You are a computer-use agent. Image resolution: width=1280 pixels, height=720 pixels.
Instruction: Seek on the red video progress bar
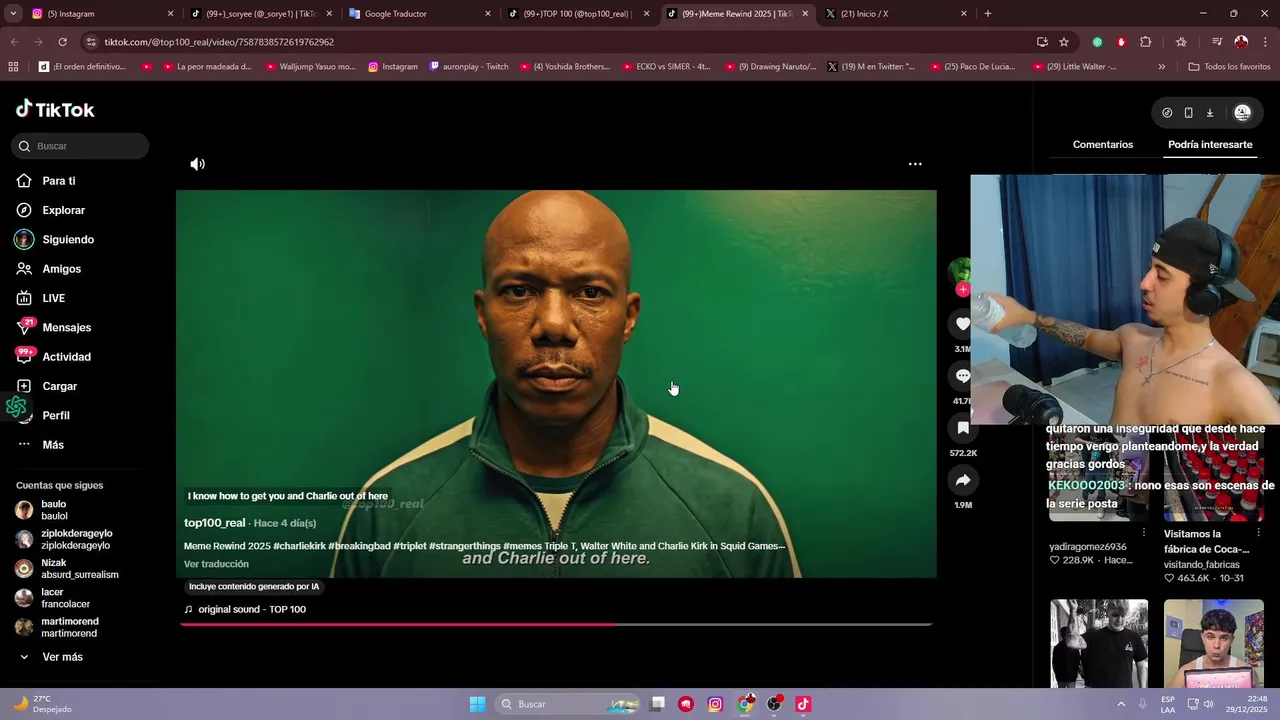coord(556,624)
